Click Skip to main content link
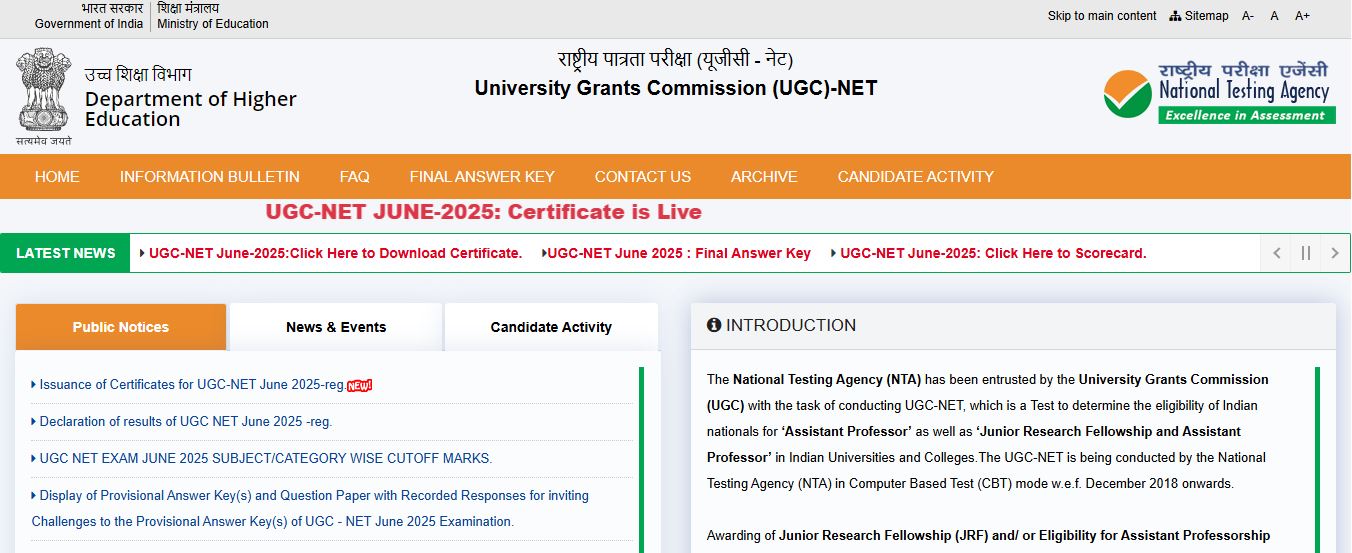The image size is (1352, 553). pos(1102,16)
